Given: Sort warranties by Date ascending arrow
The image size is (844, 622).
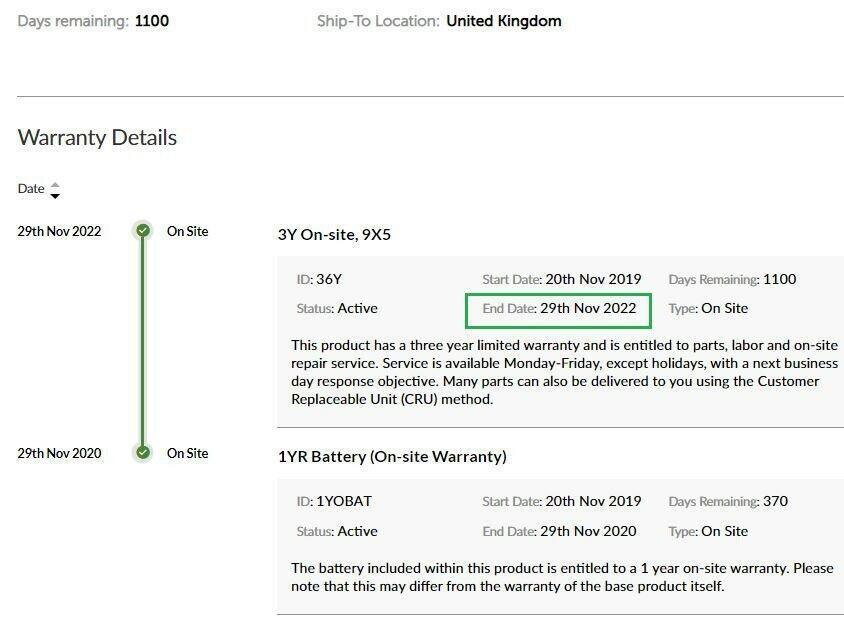Looking at the screenshot, I should [x=55, y=185].
